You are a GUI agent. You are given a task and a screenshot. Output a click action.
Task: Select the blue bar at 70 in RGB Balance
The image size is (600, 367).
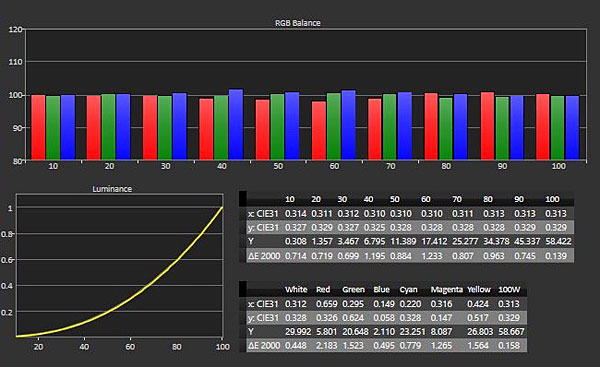[404, 126]
